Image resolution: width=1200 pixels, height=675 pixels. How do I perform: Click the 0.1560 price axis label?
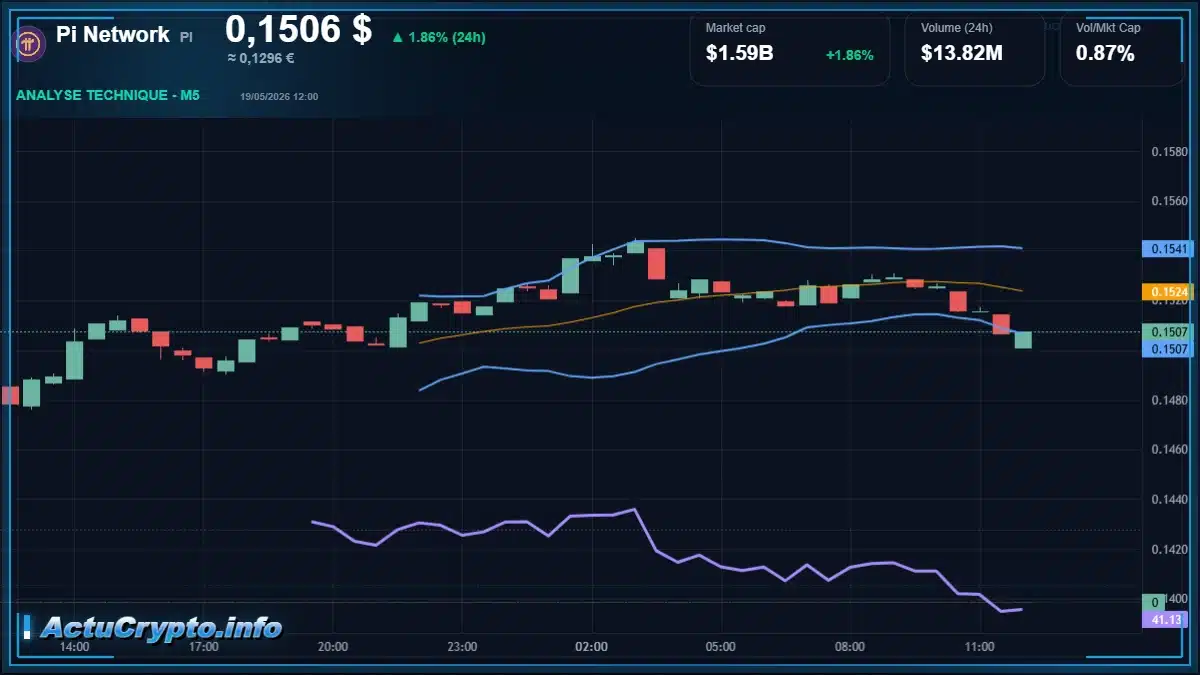(1168, 202)
